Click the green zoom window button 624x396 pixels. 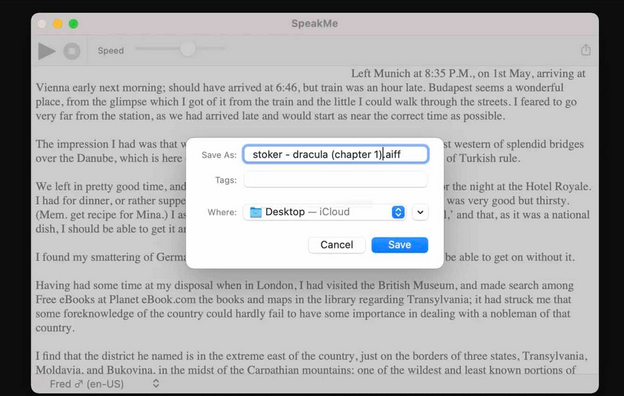(73, 24)
